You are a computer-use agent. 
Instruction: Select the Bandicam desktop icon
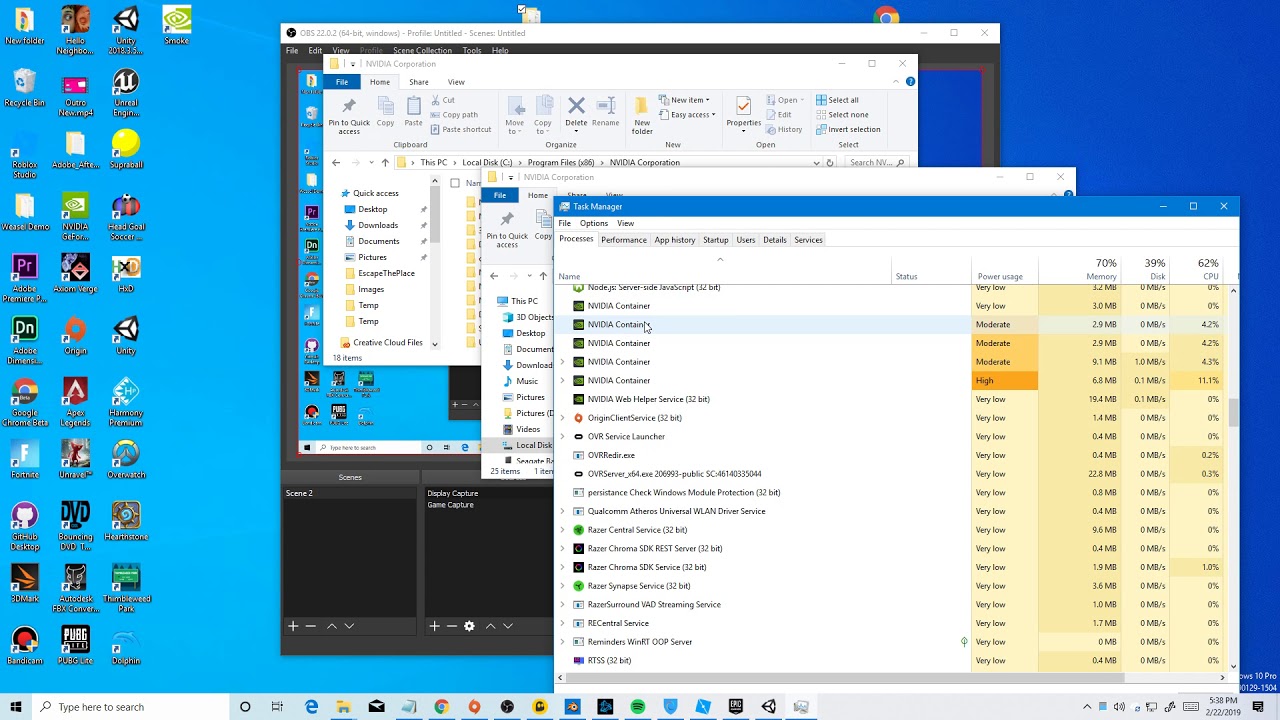click(24, 644)
